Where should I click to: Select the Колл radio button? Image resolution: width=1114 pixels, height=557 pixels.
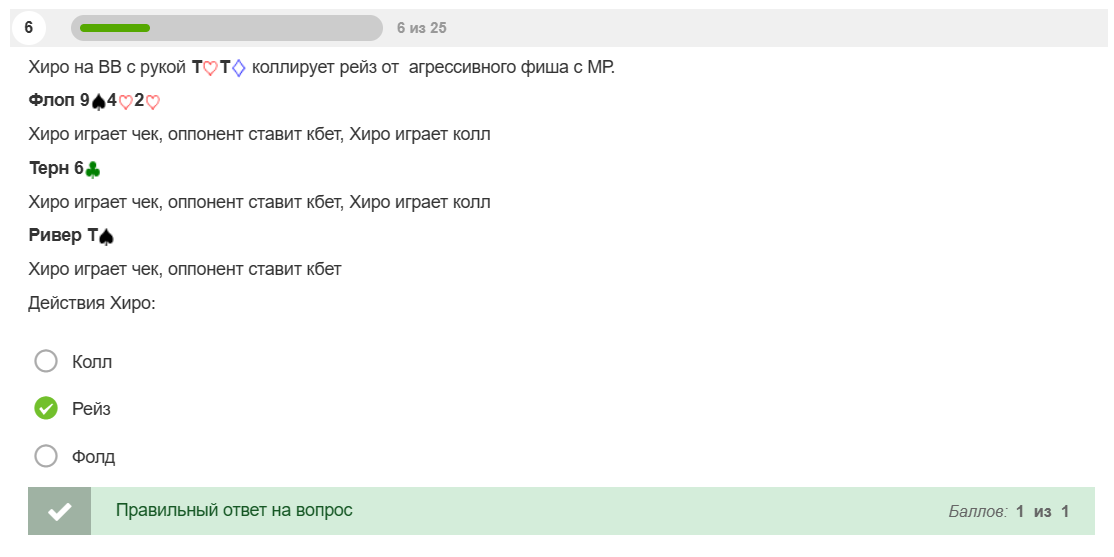click(46, 362)
